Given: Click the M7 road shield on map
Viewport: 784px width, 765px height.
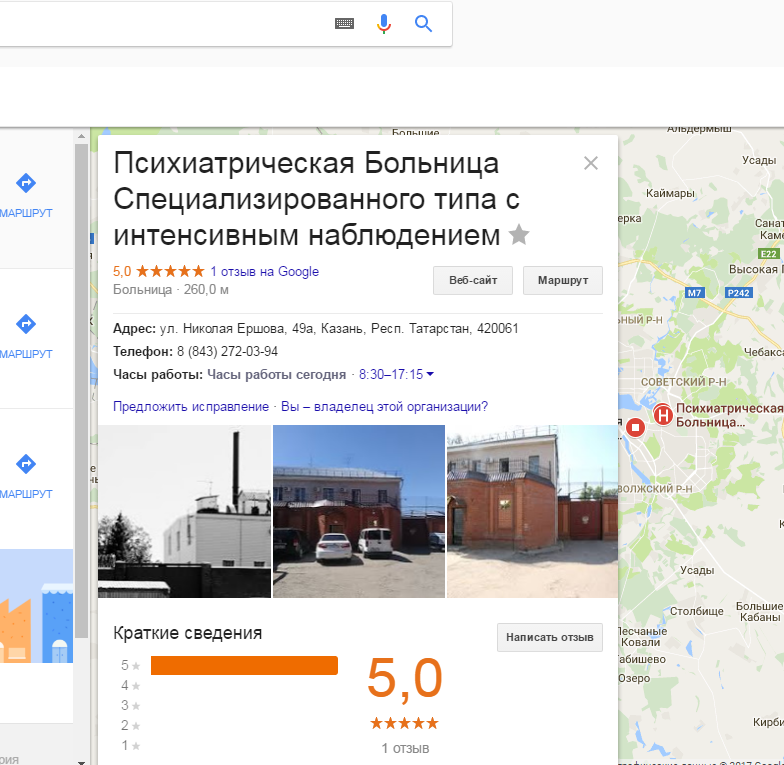Looking at the screenshot, I should (x=694, y=293).
